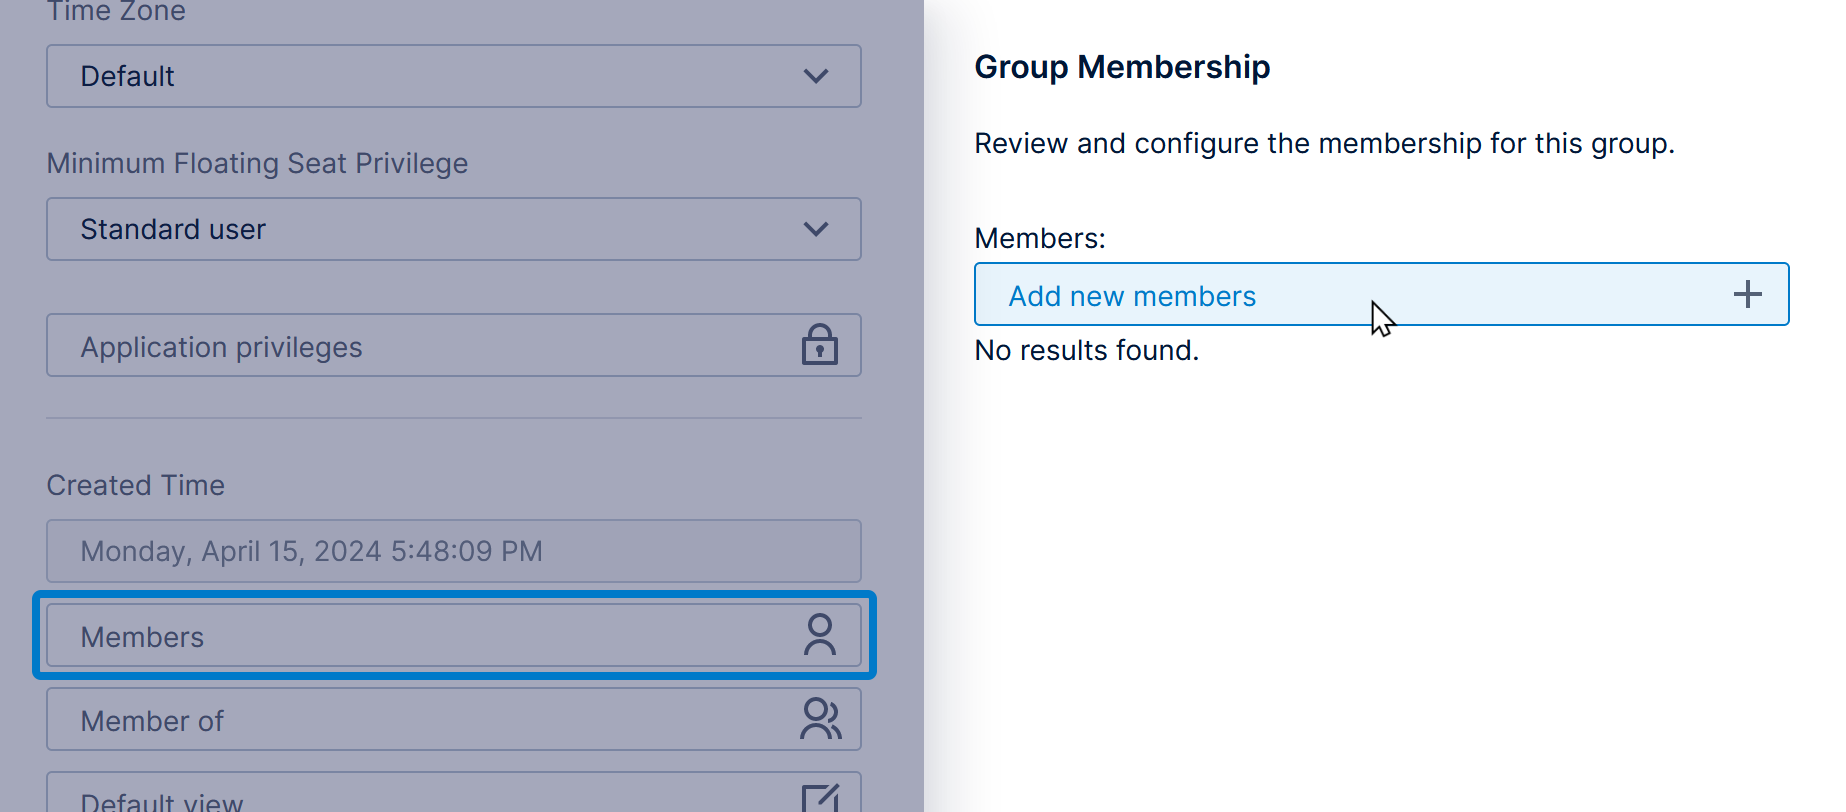1846x812 pixels.
Task: Open the Standard user seat privilege dropdown
Action: click(x=454, y=229)
